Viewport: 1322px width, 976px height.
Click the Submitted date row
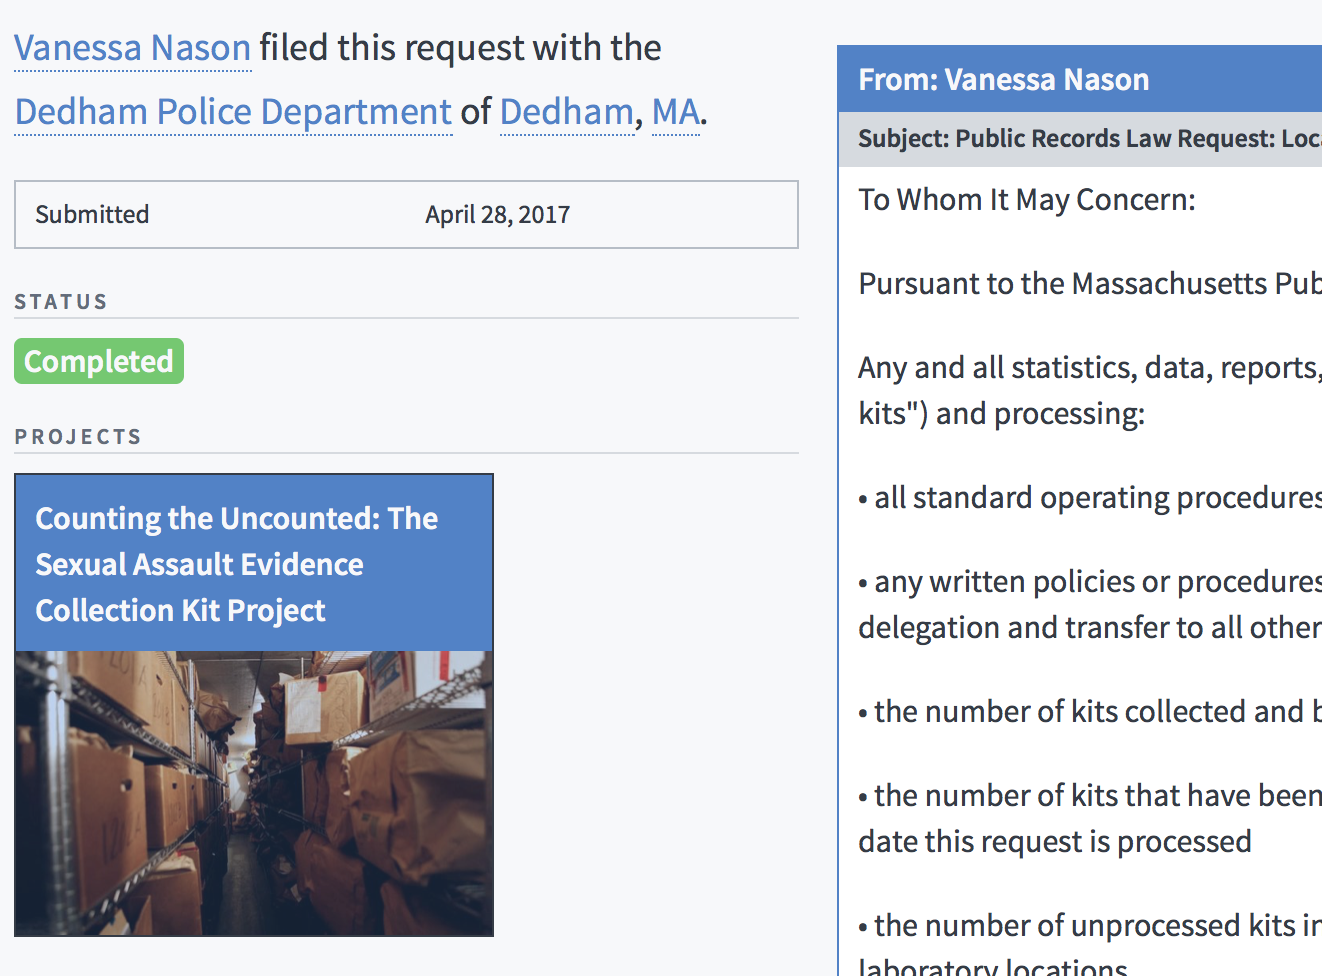pyautogui.click(x=406, y=214)
